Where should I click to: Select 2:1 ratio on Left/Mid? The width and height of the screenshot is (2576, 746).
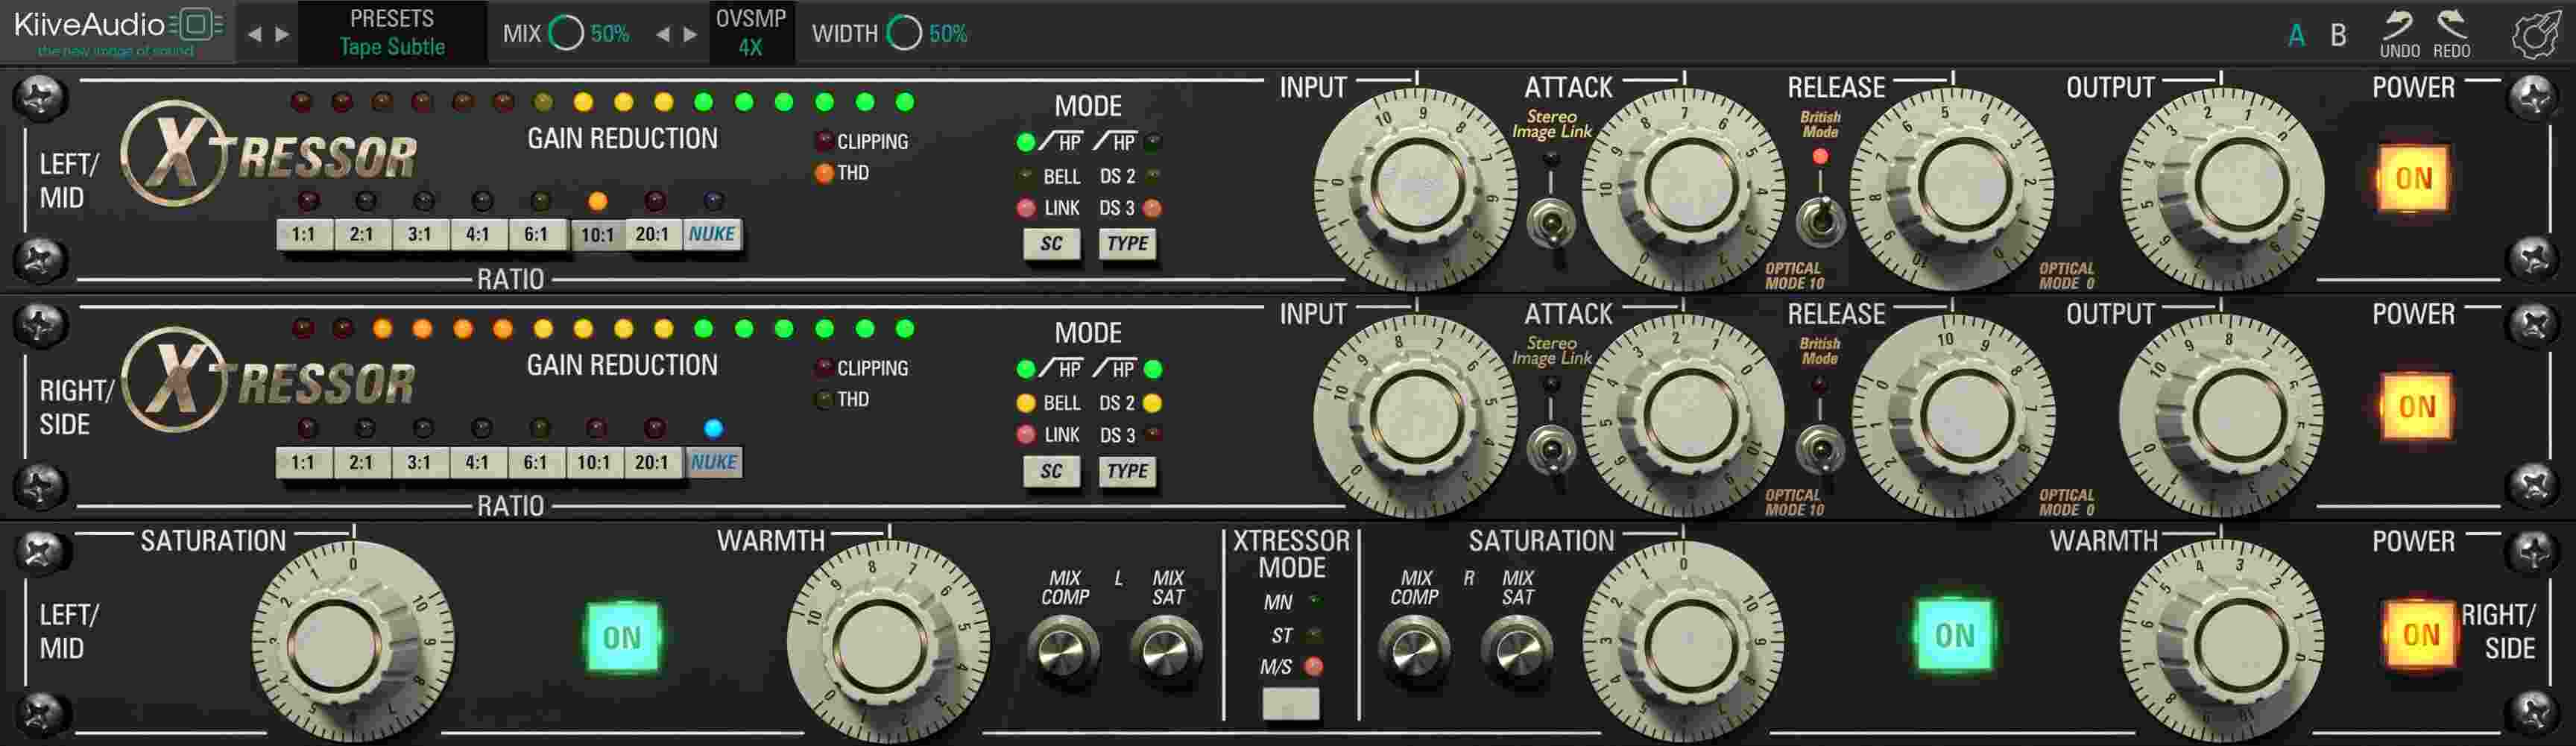point(362,235)
